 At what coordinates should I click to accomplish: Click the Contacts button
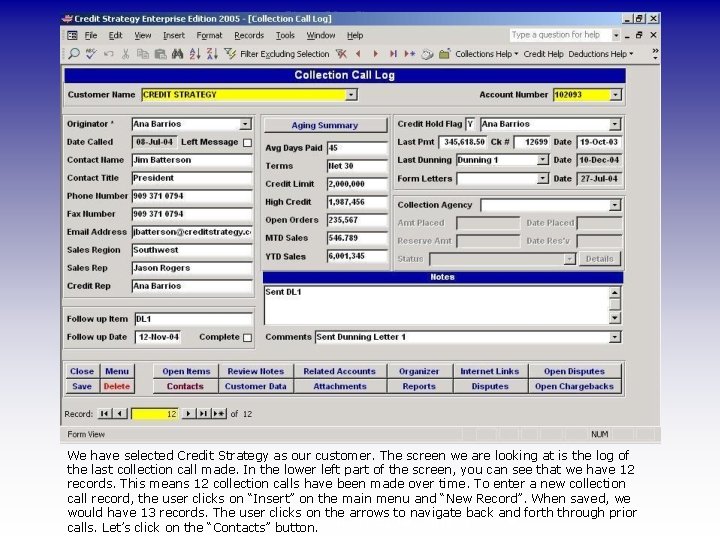pos(185,386)
